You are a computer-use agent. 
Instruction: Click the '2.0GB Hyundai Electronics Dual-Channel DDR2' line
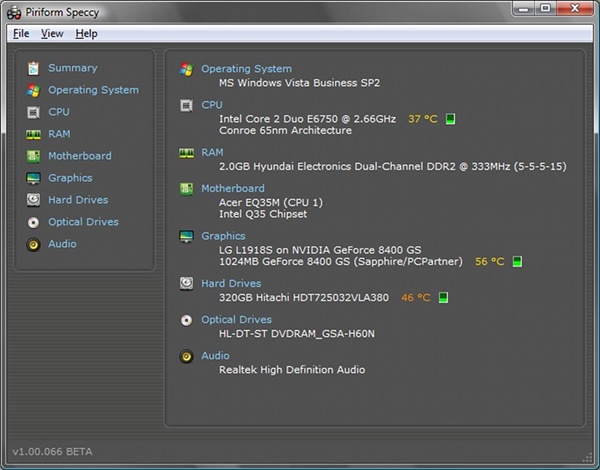click(x=393, y=167)
